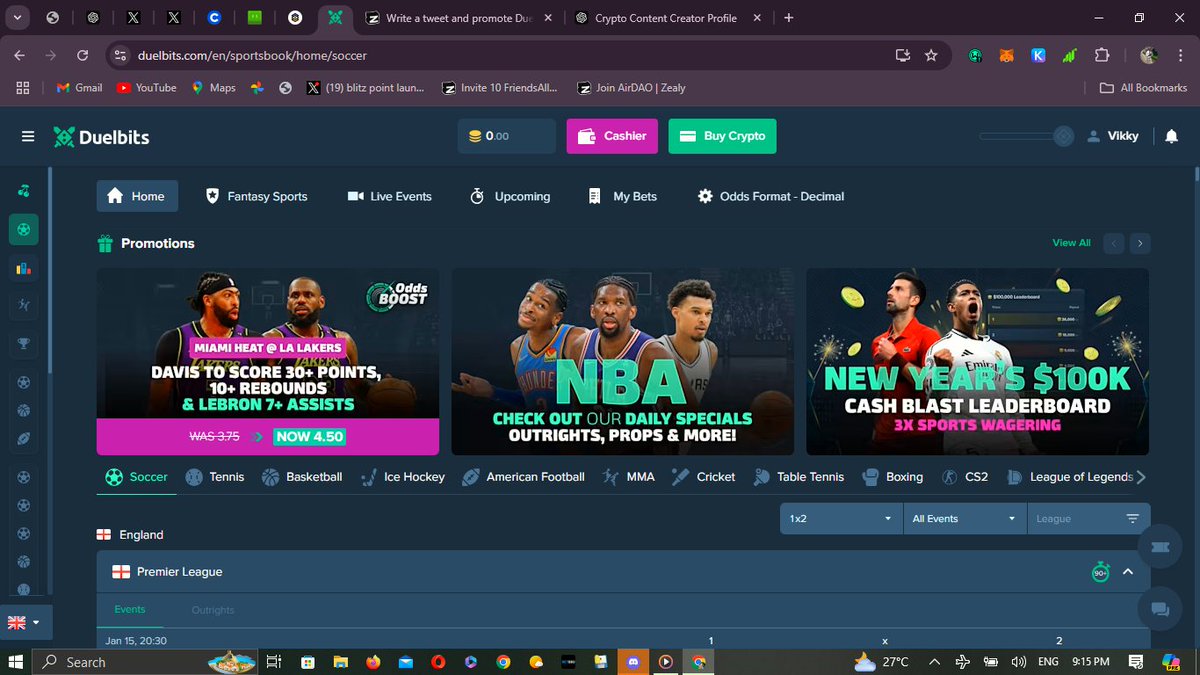Open Discord from the taskbar
The height and width of the screenshot is (675, 1200).
(633, 662)
